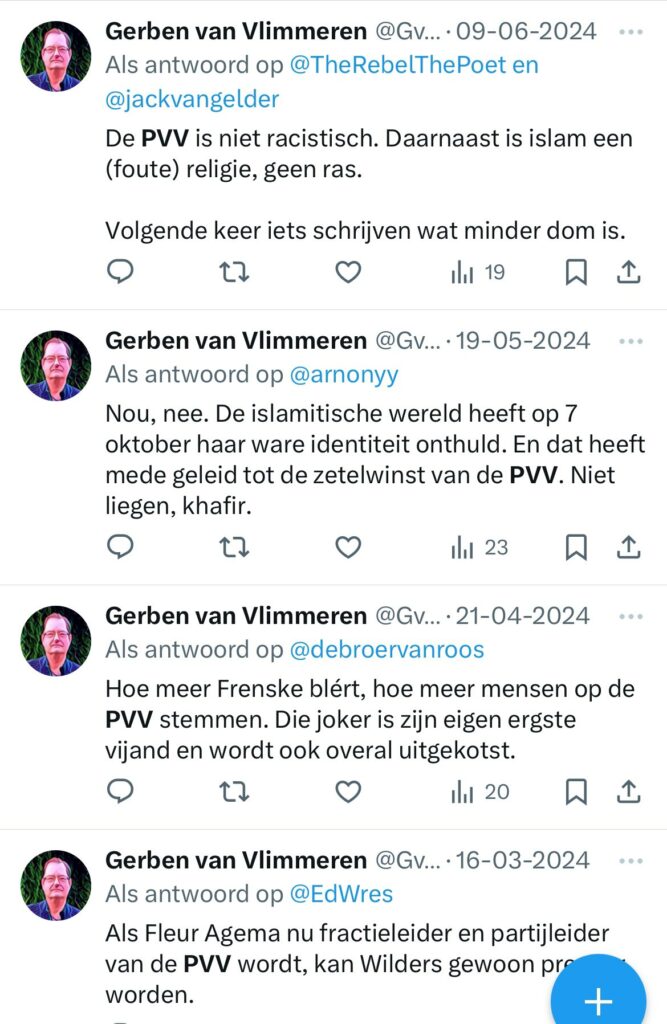
Task: Open the @debroervanroos mention link
Action: pyautogui.click(x=387, y=650)
